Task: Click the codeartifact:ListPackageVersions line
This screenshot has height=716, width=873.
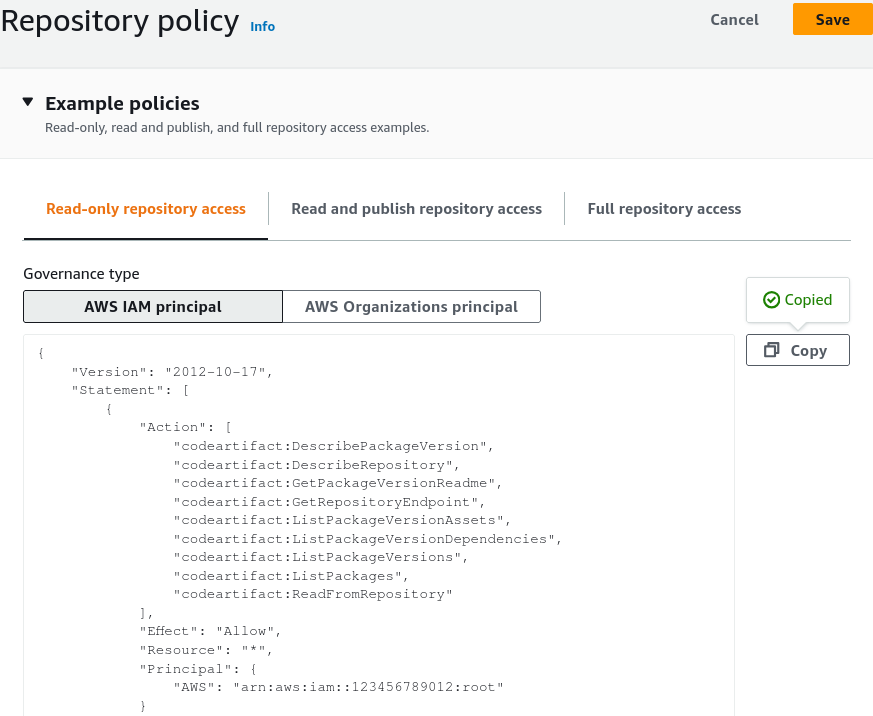Action: click(x=321, y=557)
